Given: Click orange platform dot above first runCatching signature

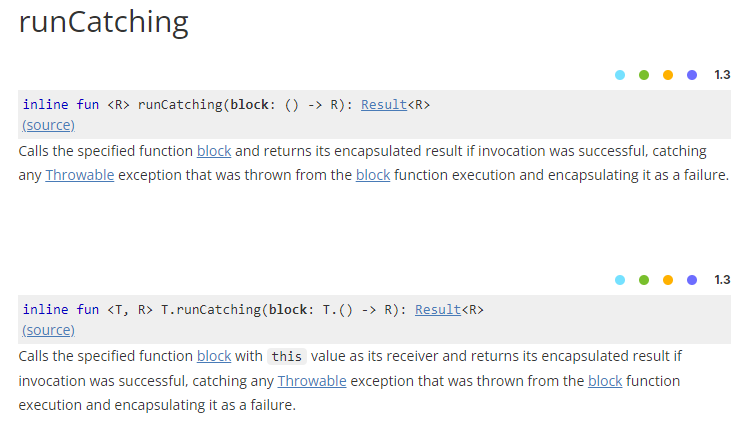Looking at the screenshot, I should tap(668, 75).
